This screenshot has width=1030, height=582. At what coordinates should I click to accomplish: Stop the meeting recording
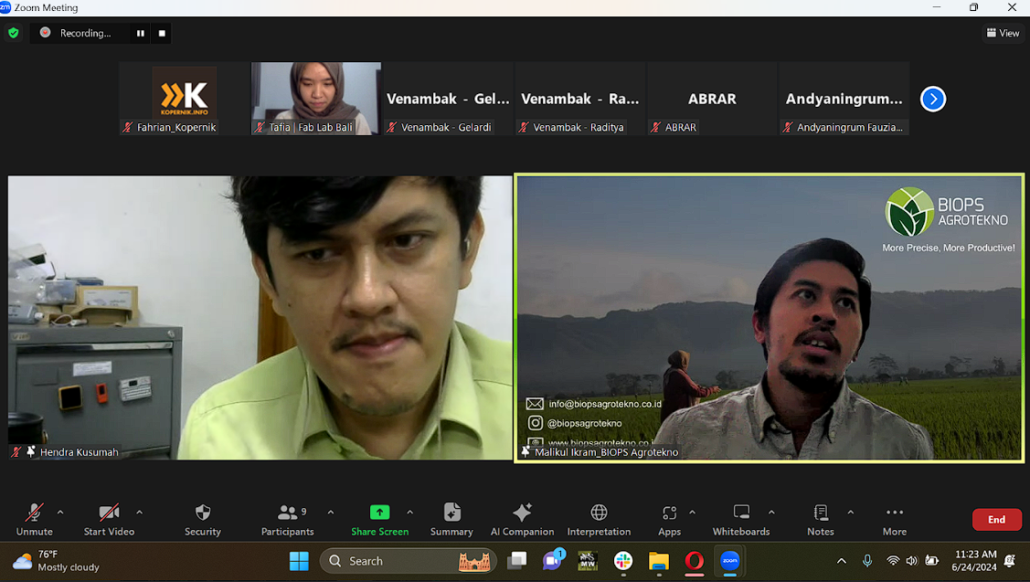point(162,33)
